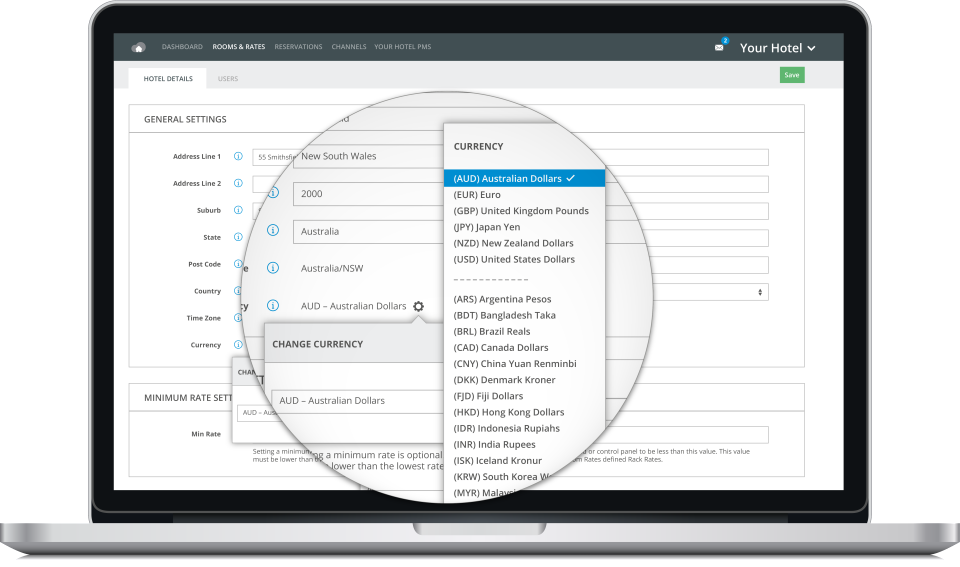Open Reservations menu
This screenshot has height=567, width=960.
point(298,47)
